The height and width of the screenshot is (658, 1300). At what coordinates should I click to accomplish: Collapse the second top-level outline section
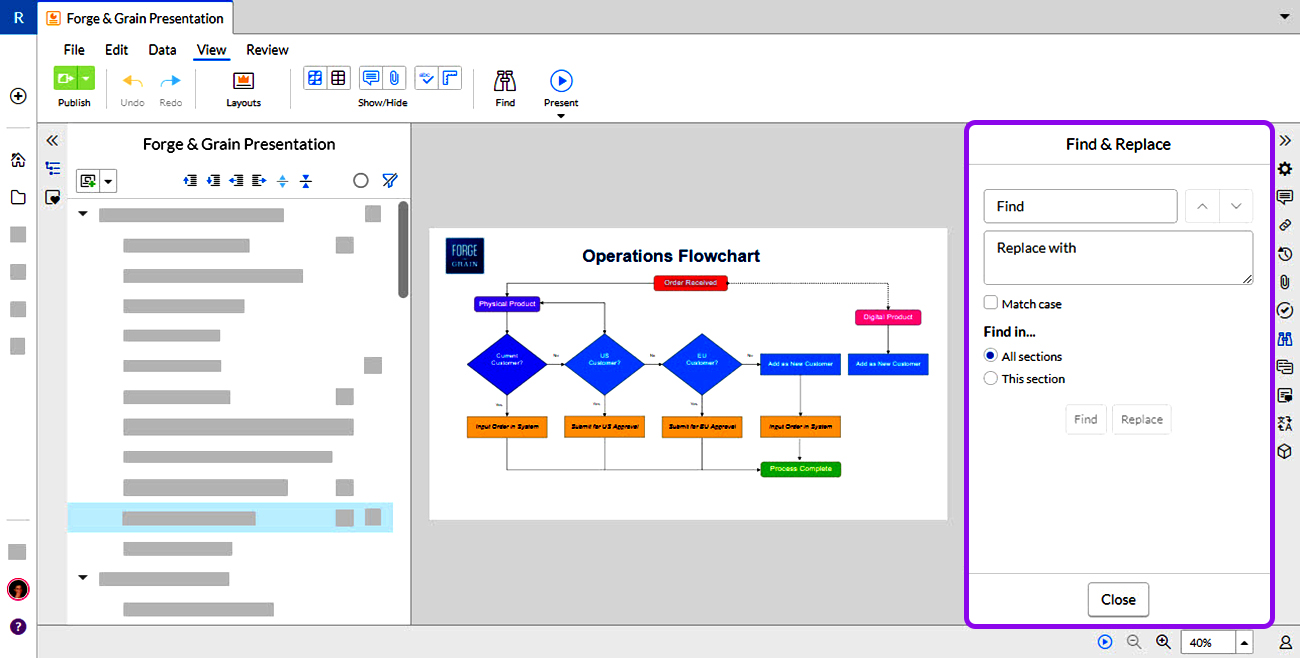[83, 578]
